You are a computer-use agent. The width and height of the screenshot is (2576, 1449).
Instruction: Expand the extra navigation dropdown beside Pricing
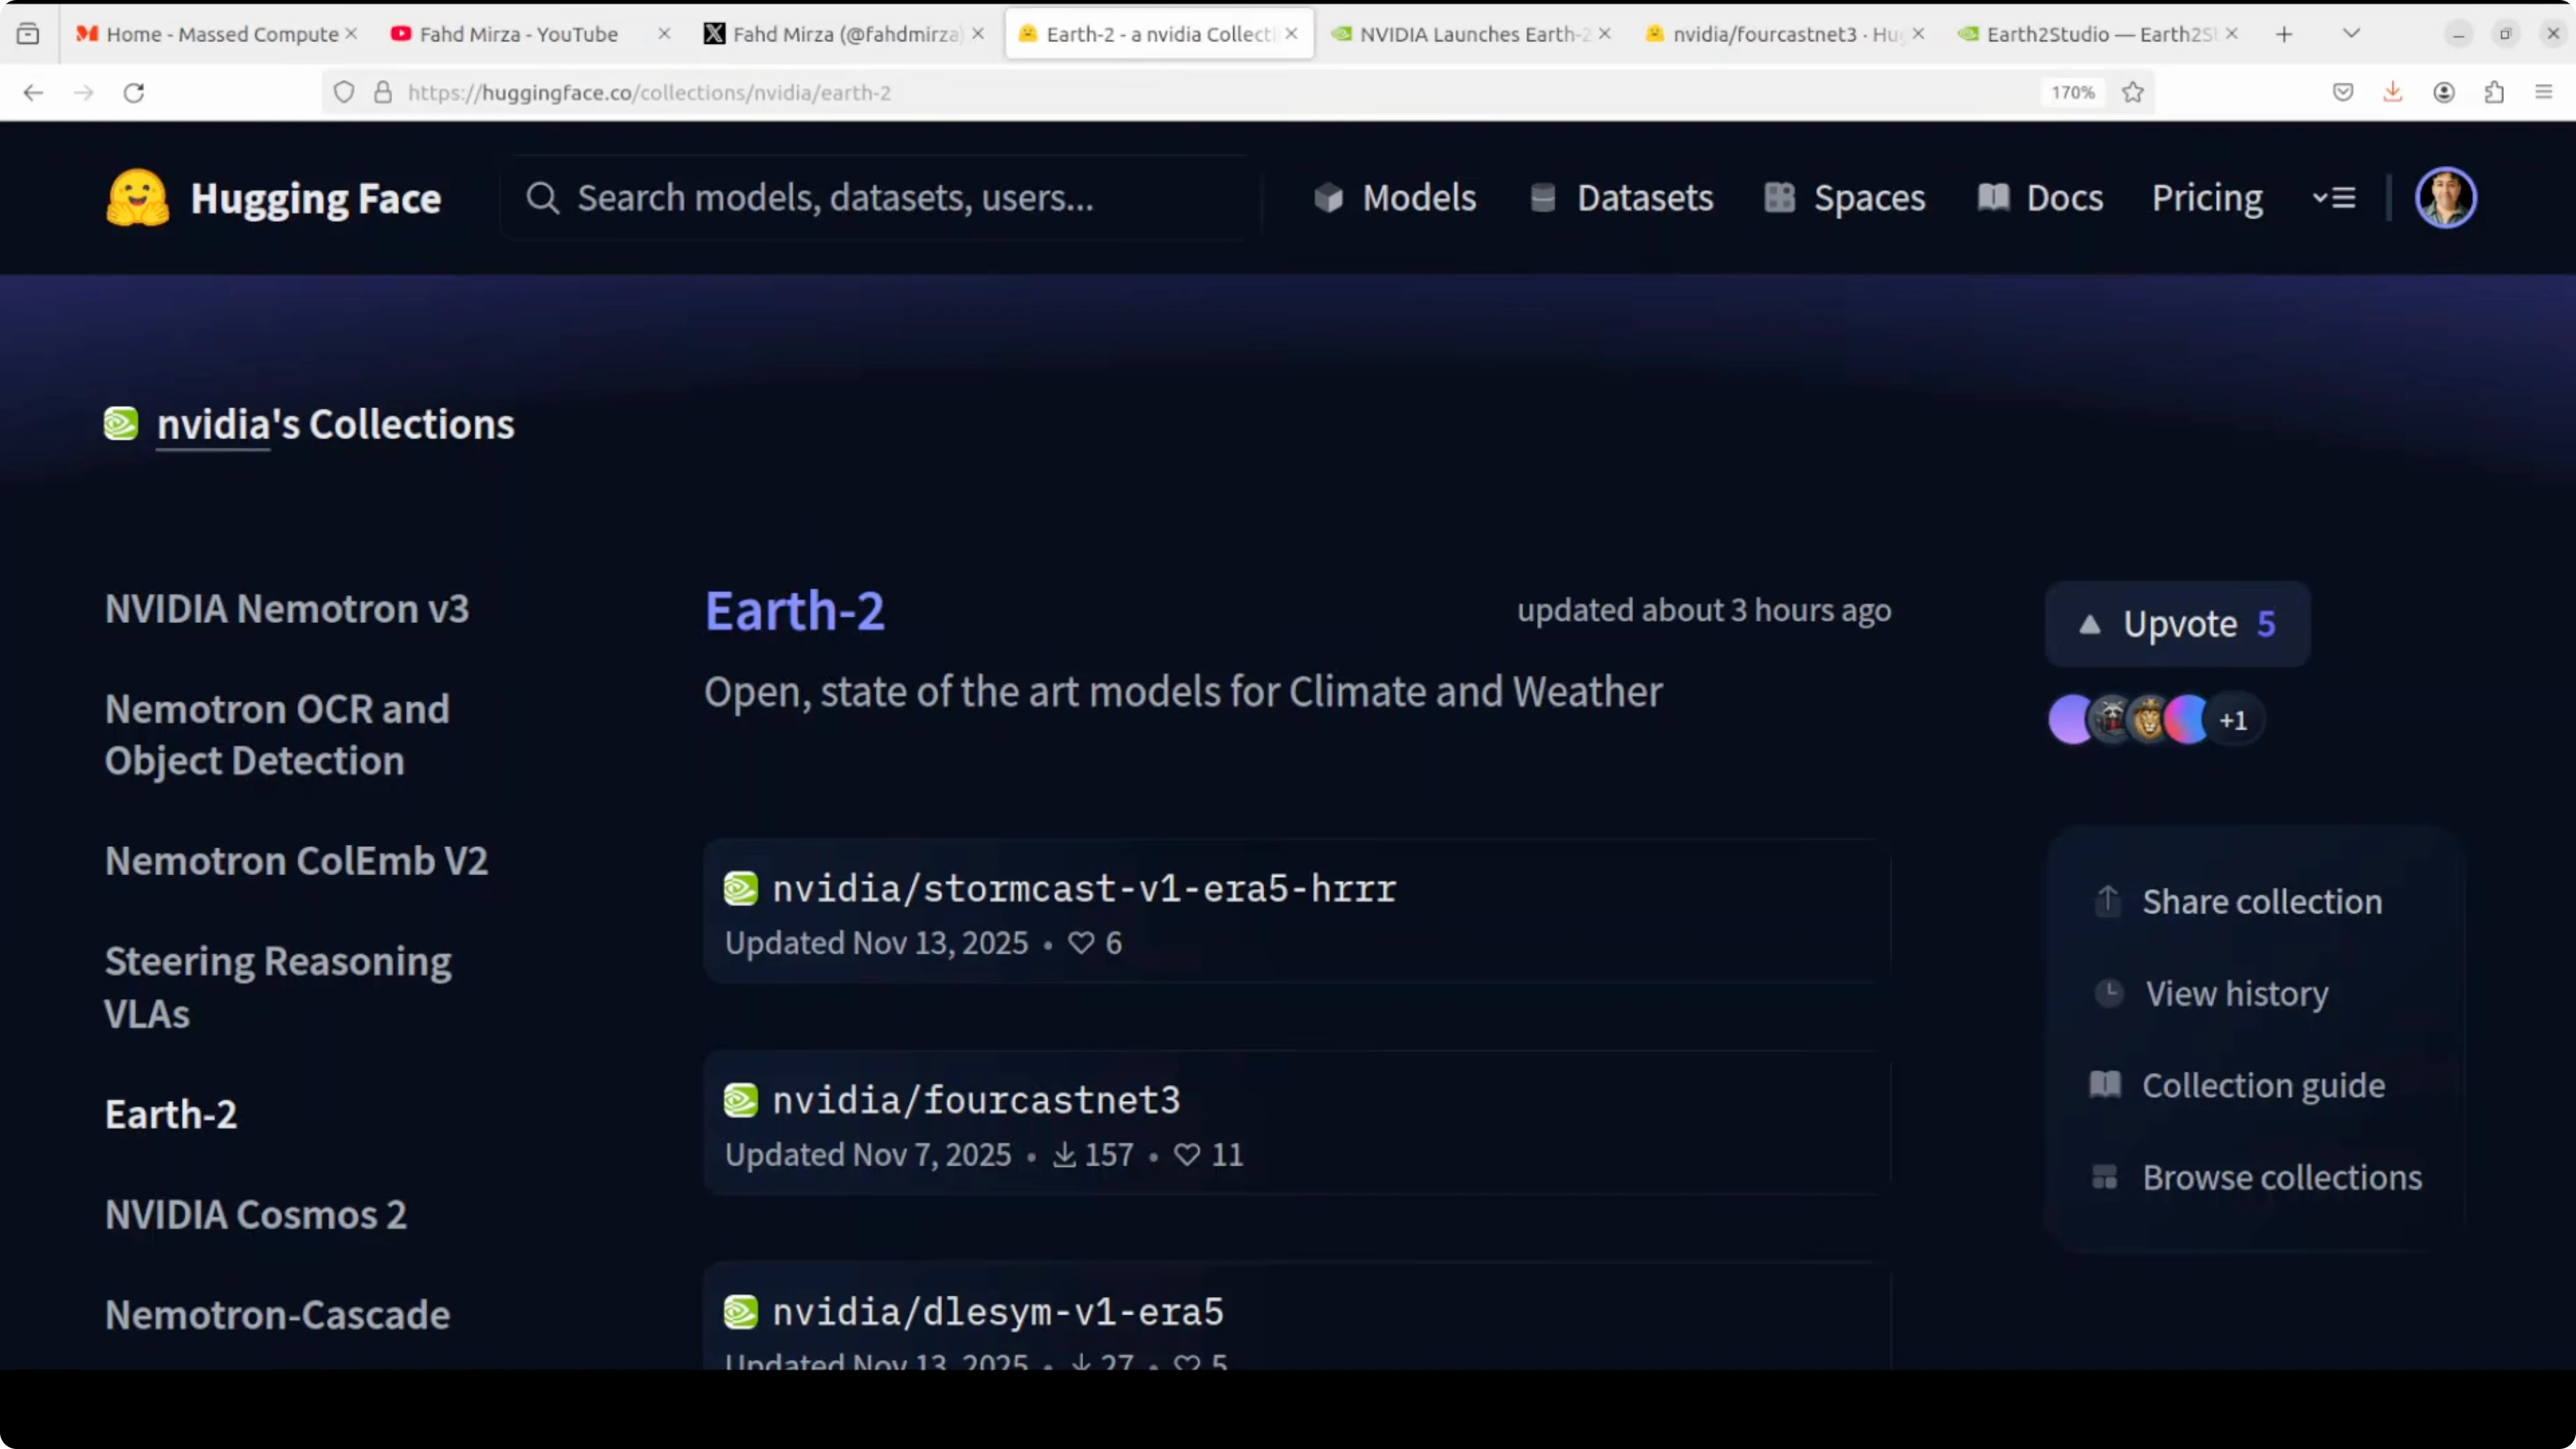[2334, 197]
